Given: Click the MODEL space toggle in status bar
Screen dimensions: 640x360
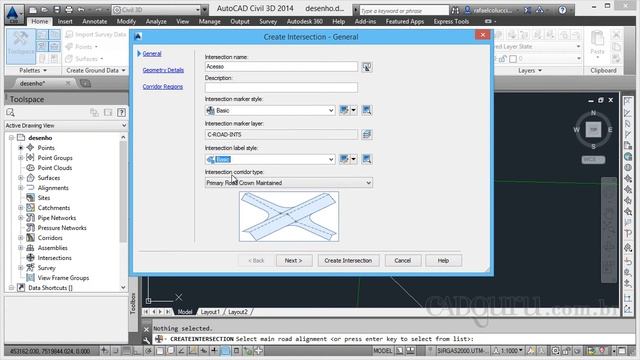Looking at the screenshot, I should click(382, 351).
